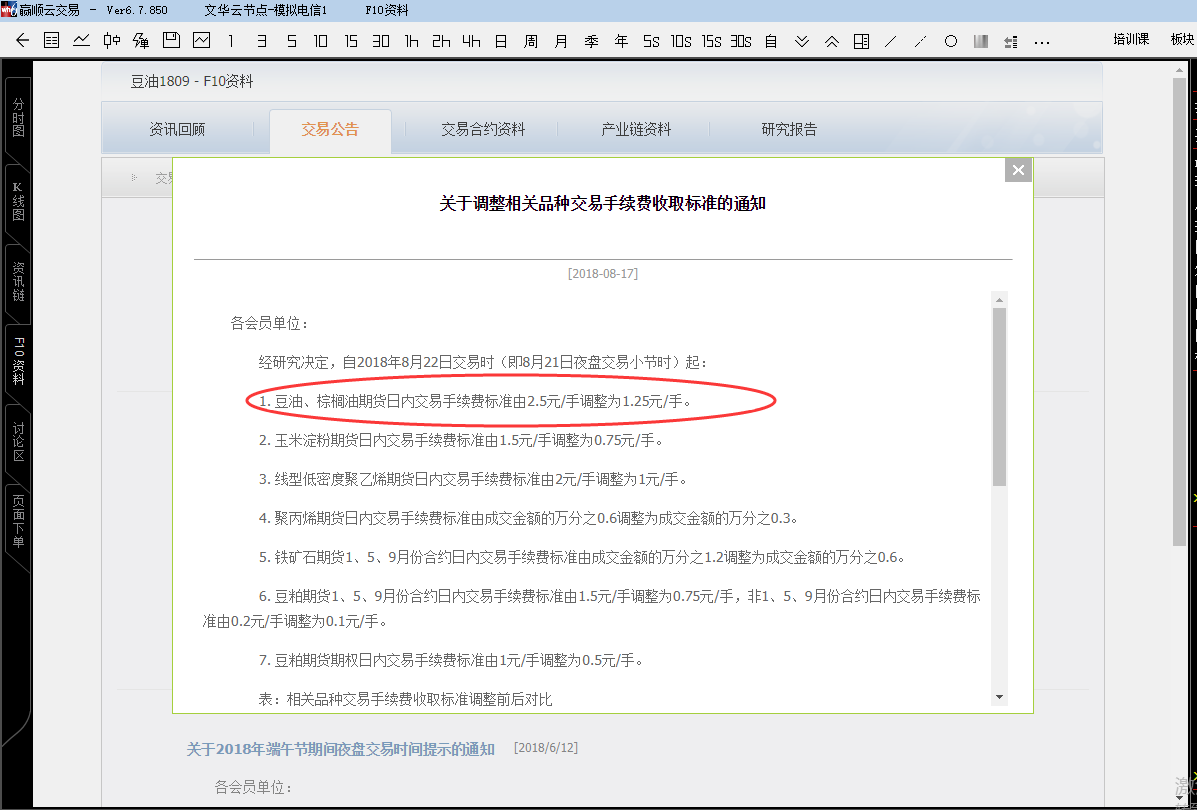Click the double chevron down icon
1197x810 pixels.
[801, 41]
